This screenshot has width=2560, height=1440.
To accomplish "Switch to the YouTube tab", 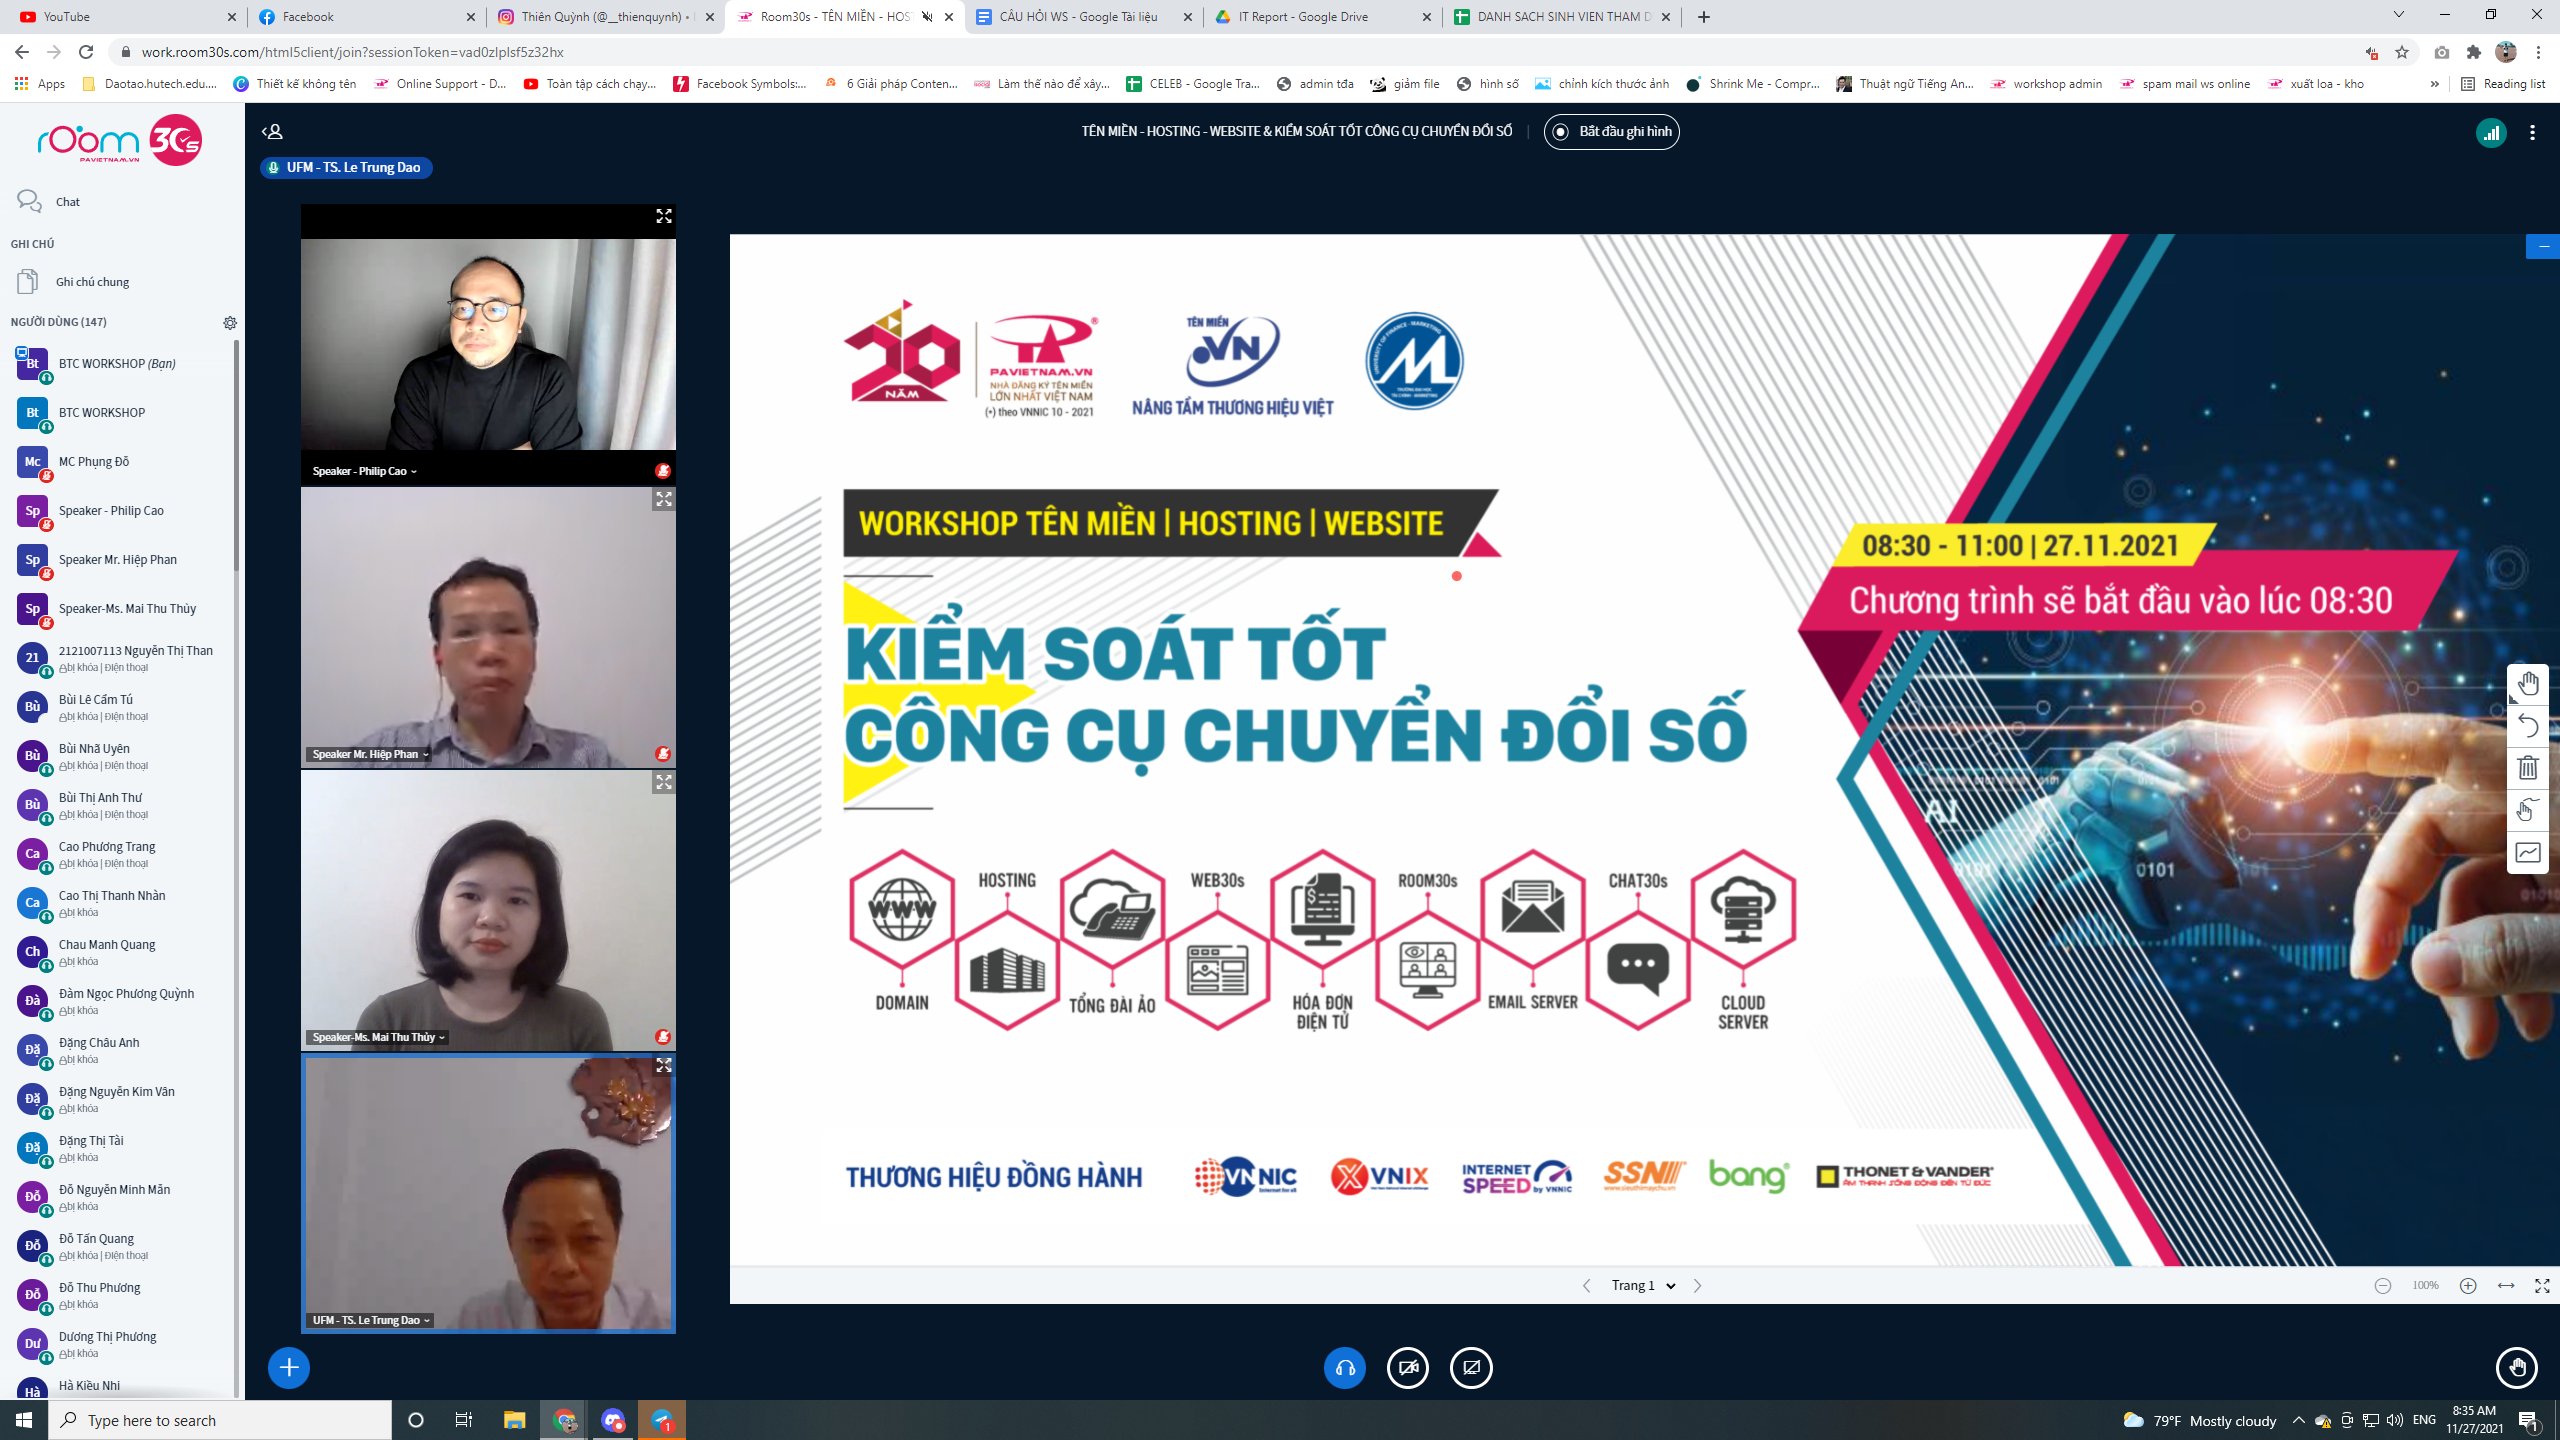I will pyautogui.click(x=128, y=17).
